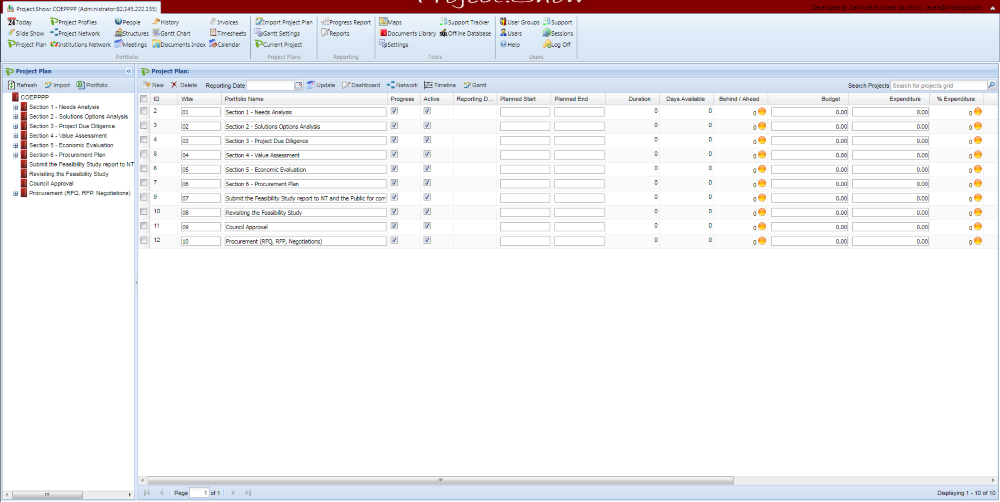The width and height of the screenshot is (1000, 502).
Task: Open Structures in the Portfolio group
Action: pos(131,33)
